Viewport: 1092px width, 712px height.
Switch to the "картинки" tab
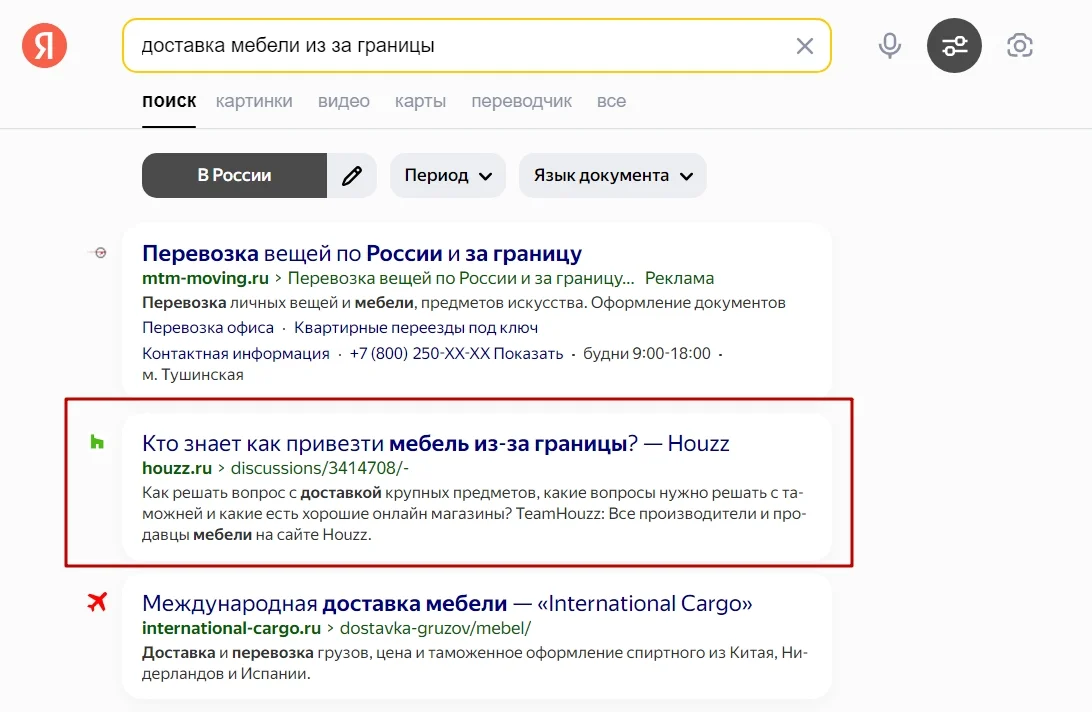point(254,101)
